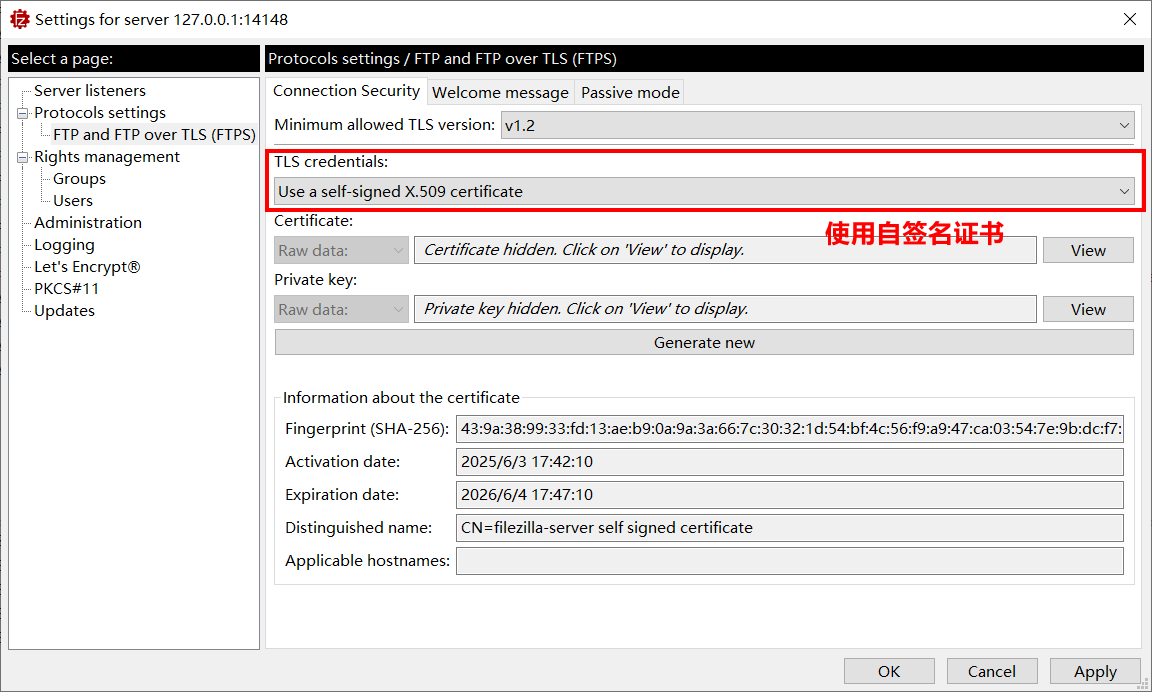Click the OK button

(x=889, y=671)
